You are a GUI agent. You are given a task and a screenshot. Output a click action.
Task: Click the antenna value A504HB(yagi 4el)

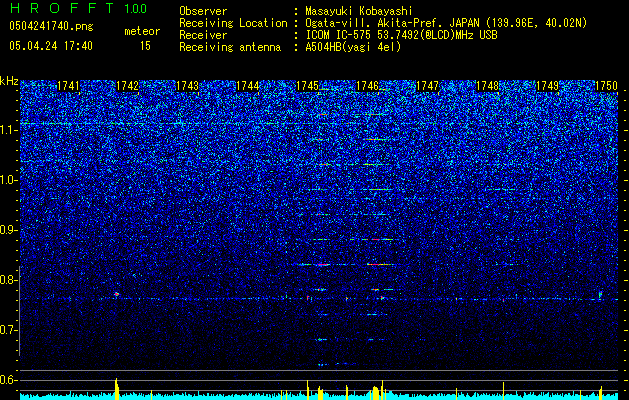coord(353,47)
